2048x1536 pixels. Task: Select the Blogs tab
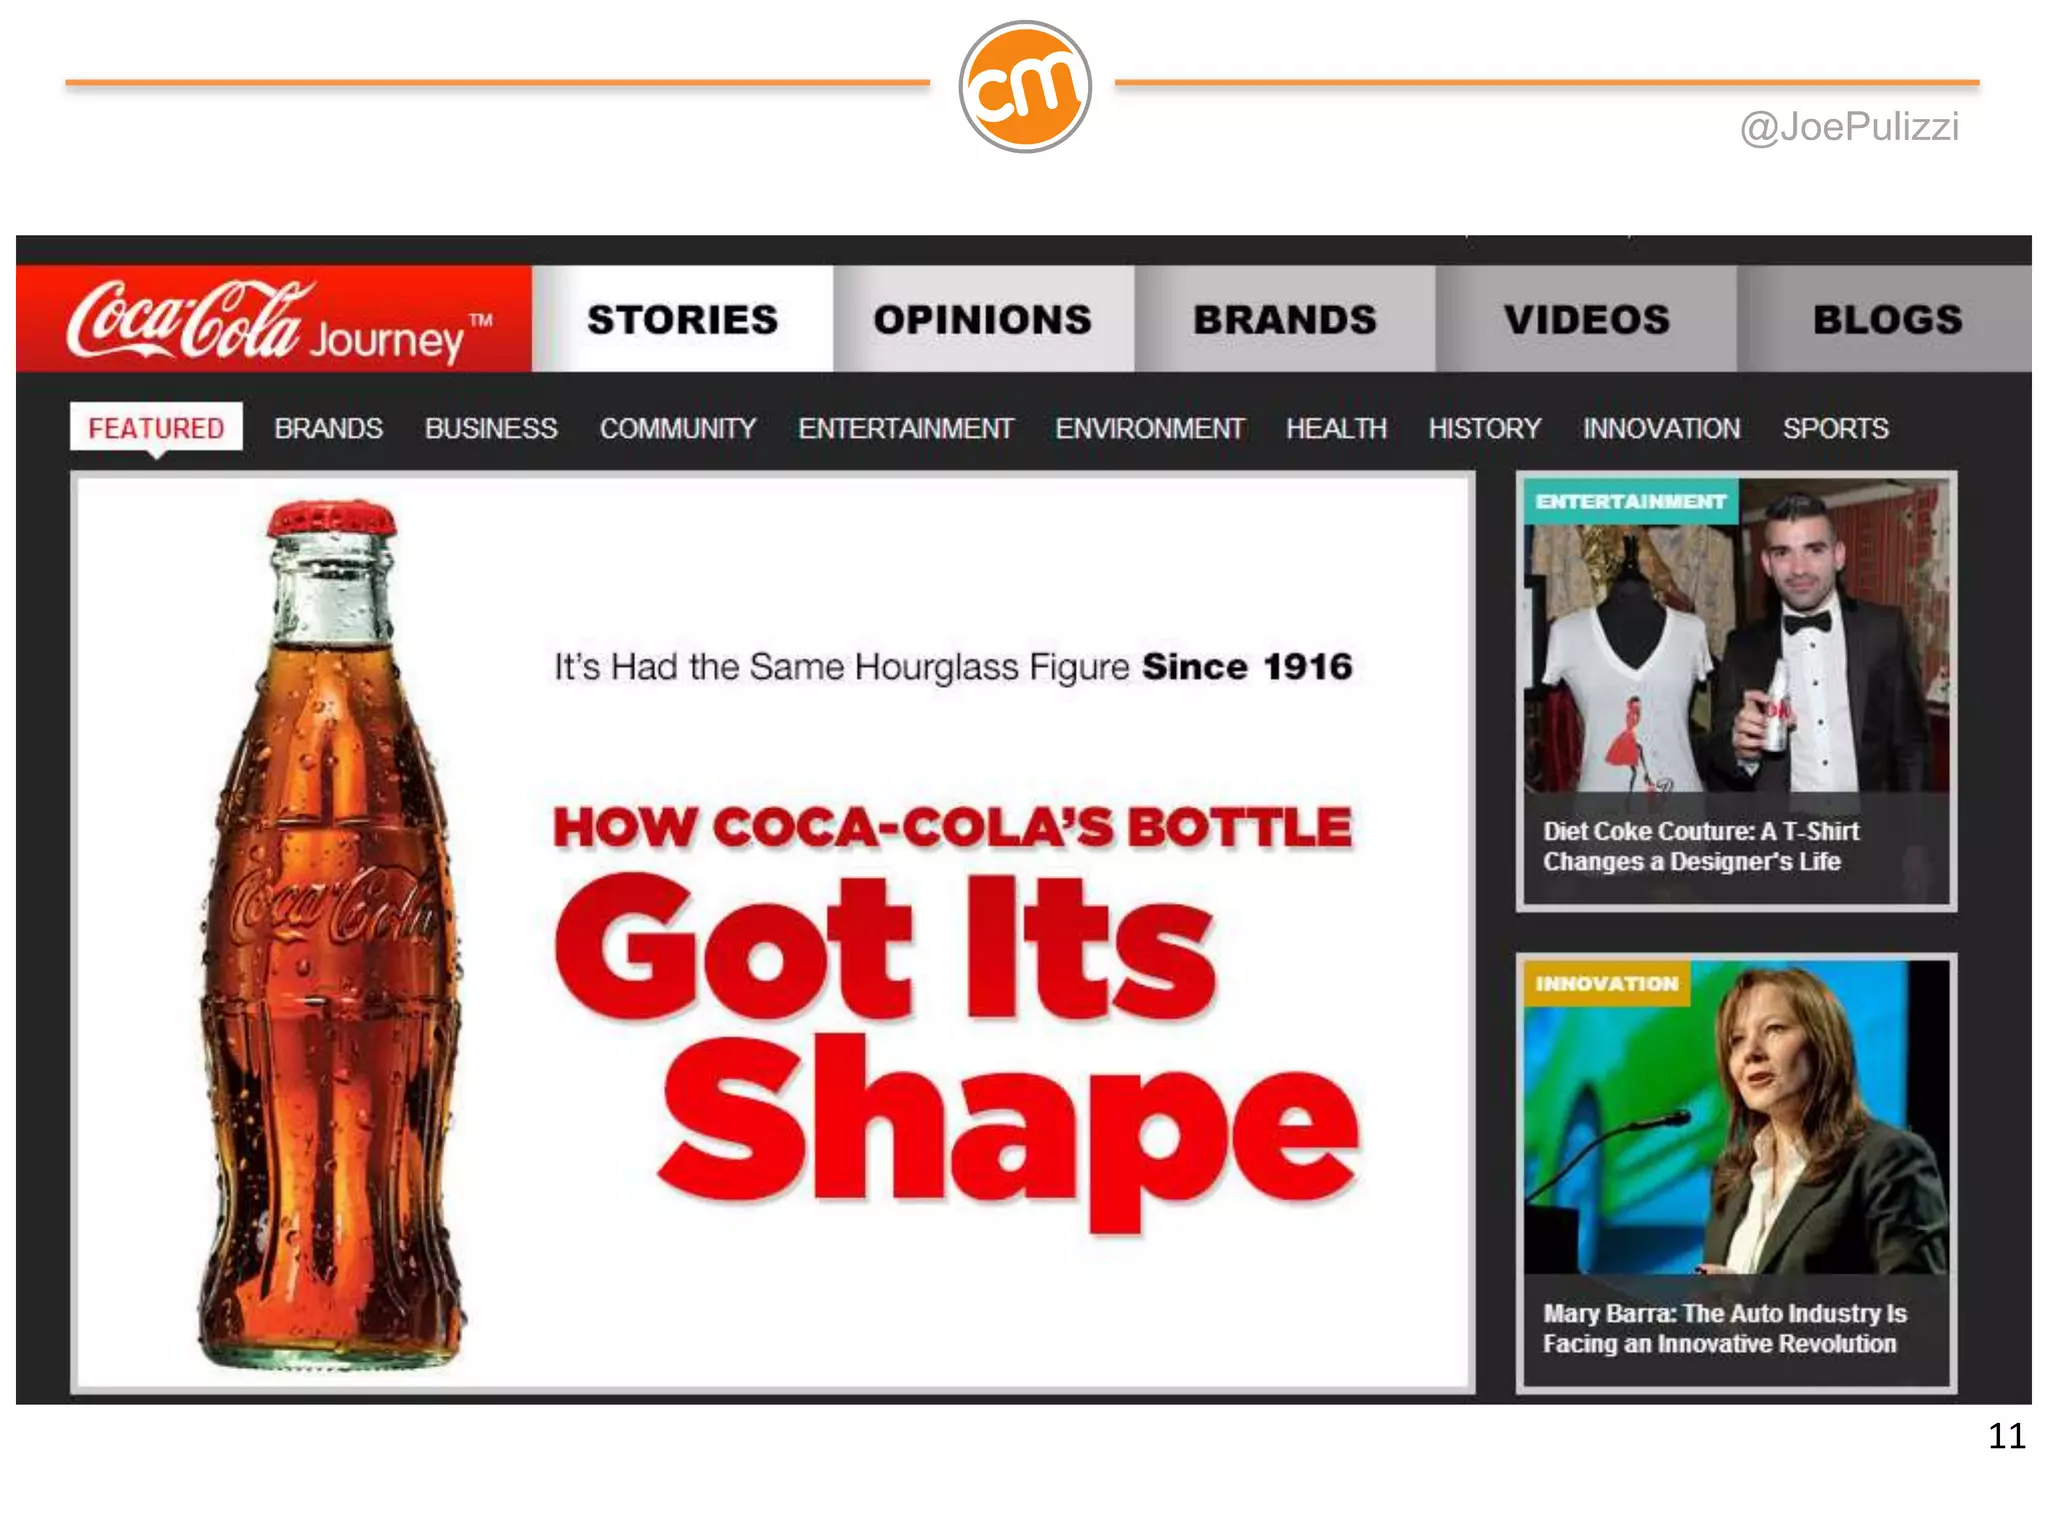(x=1886, y=319)
